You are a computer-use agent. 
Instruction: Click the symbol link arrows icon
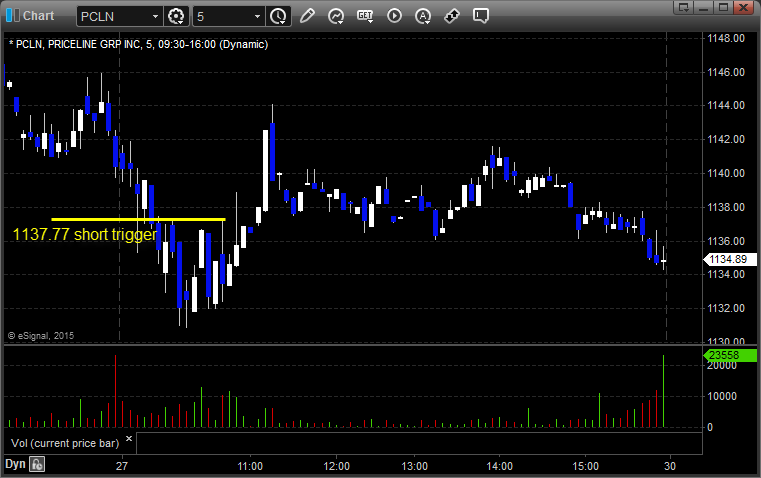point(452,16)
